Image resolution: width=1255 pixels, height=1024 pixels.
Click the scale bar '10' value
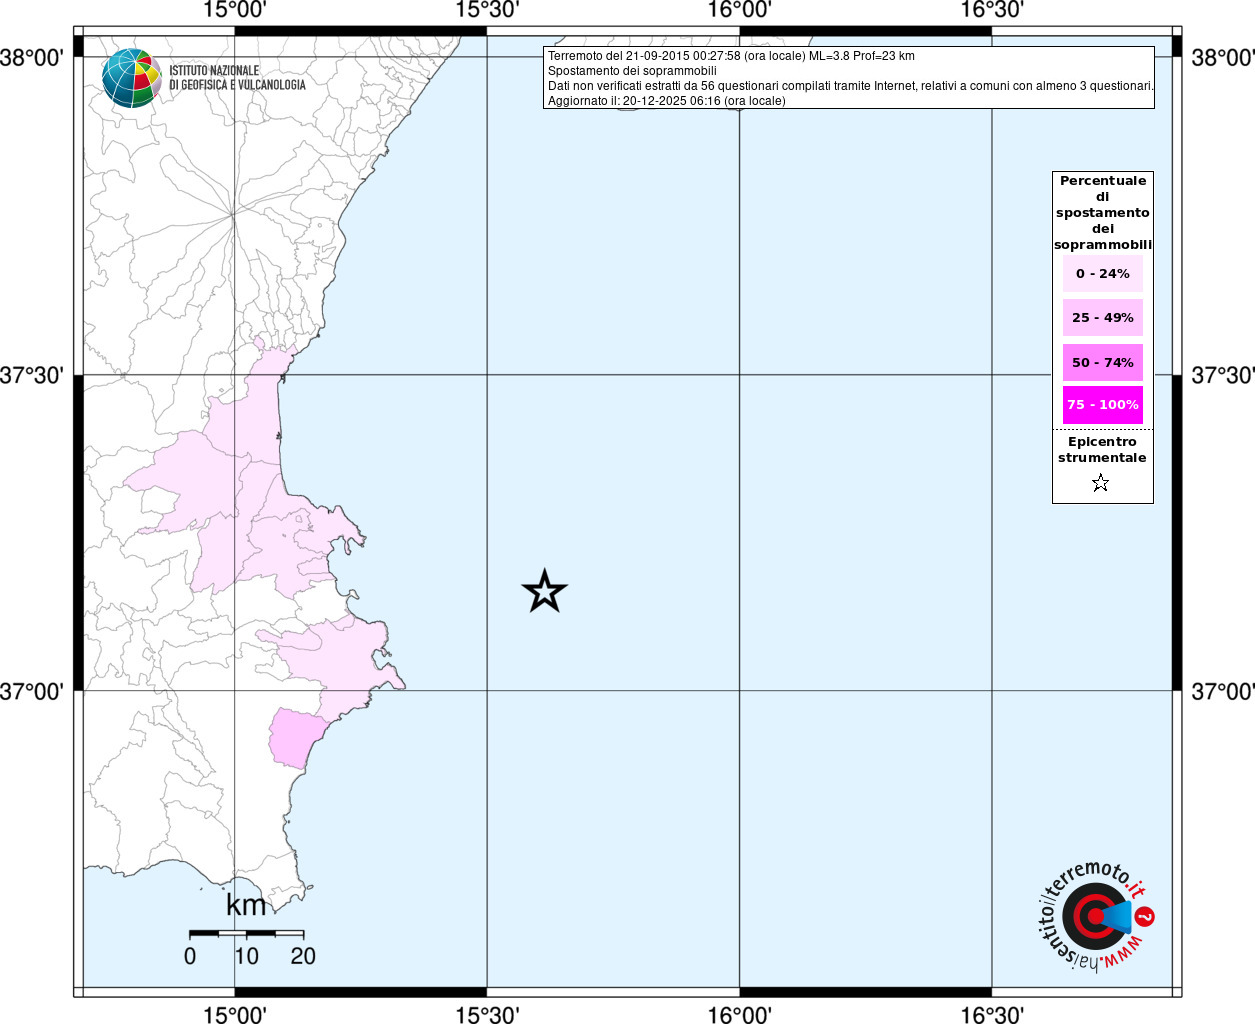pos(246,956)
